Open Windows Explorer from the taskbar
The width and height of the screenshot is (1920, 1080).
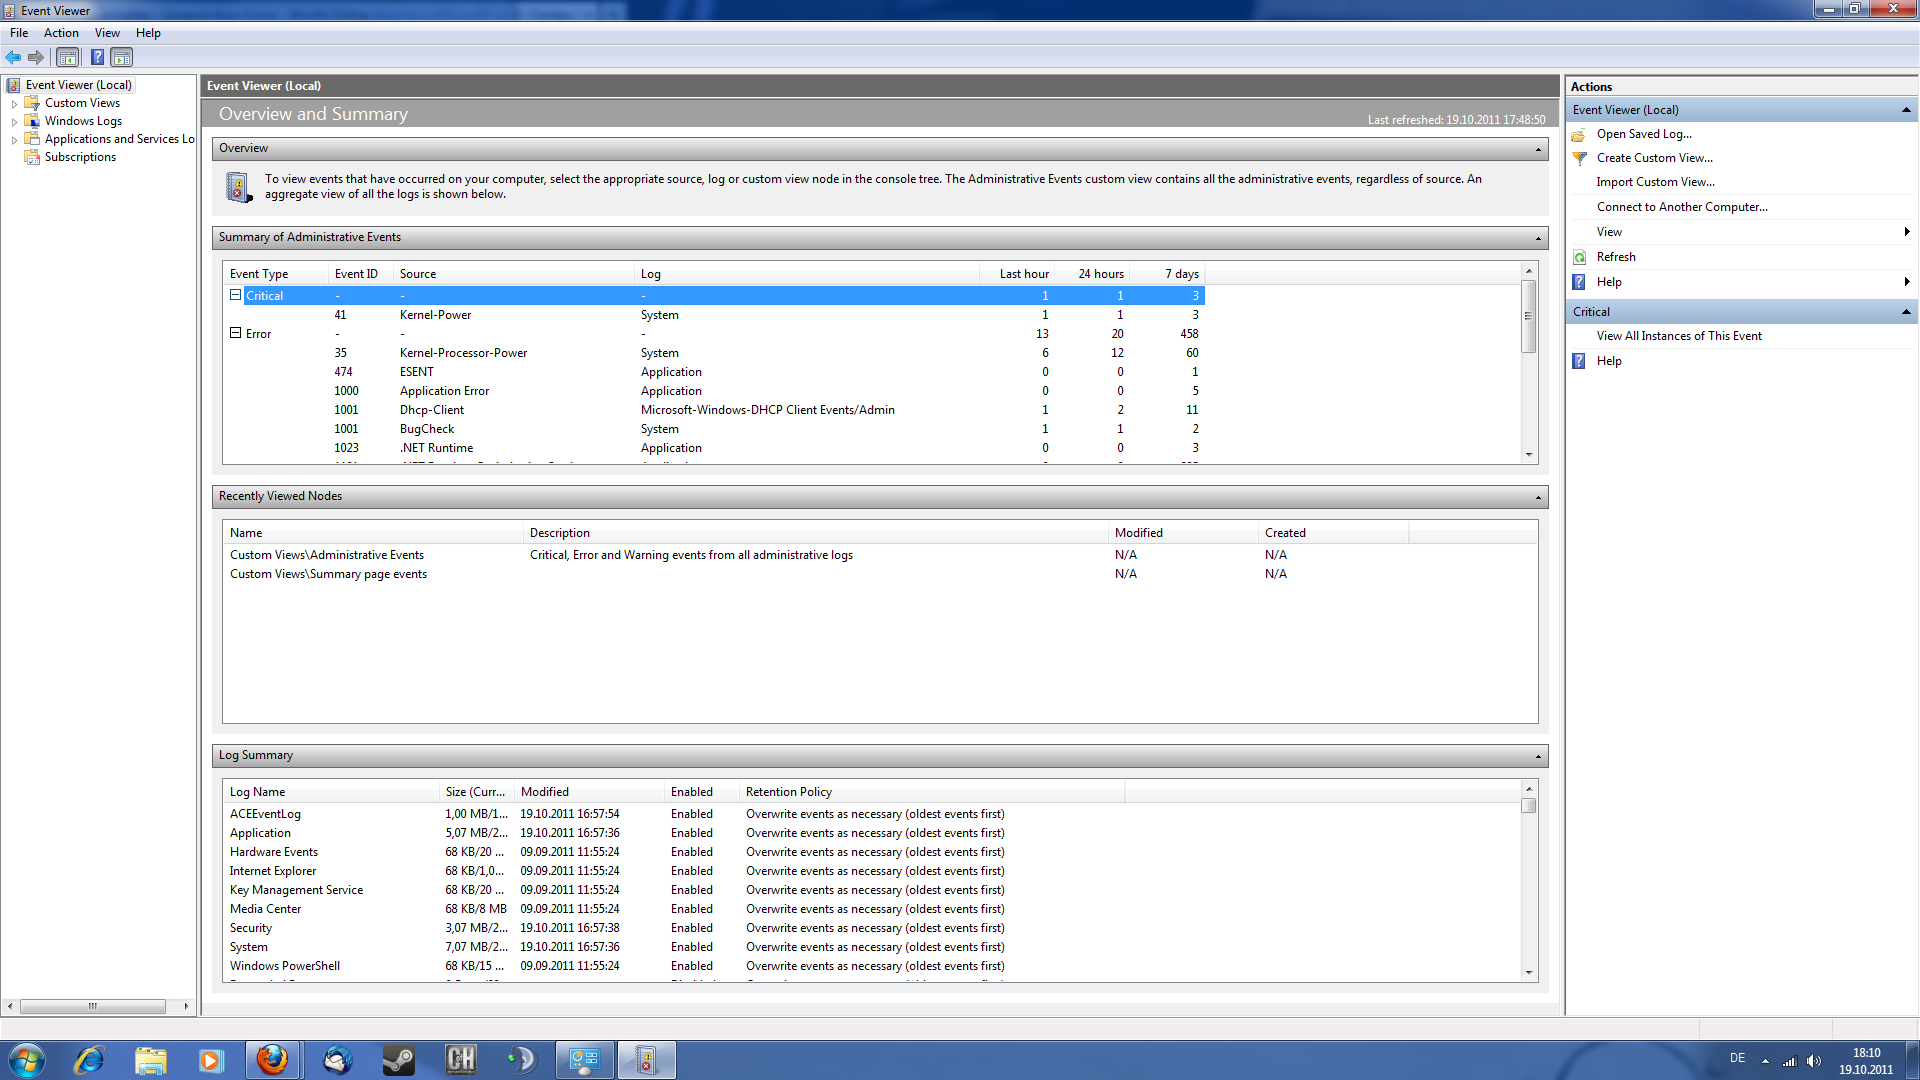(150, 1060)
